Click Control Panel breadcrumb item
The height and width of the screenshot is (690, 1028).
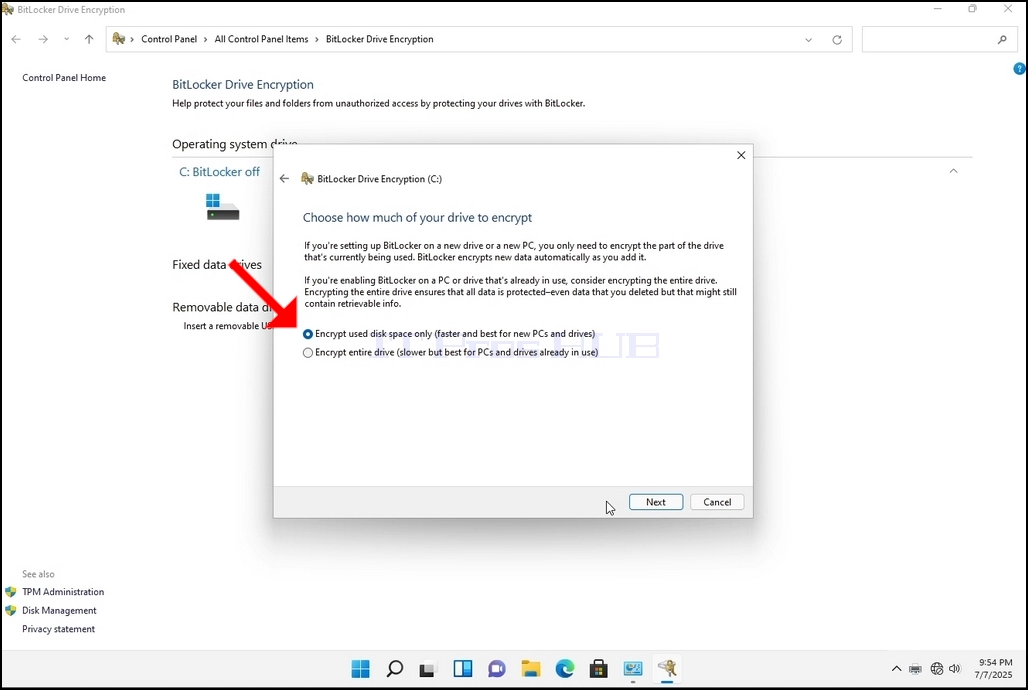pos(169,39)
